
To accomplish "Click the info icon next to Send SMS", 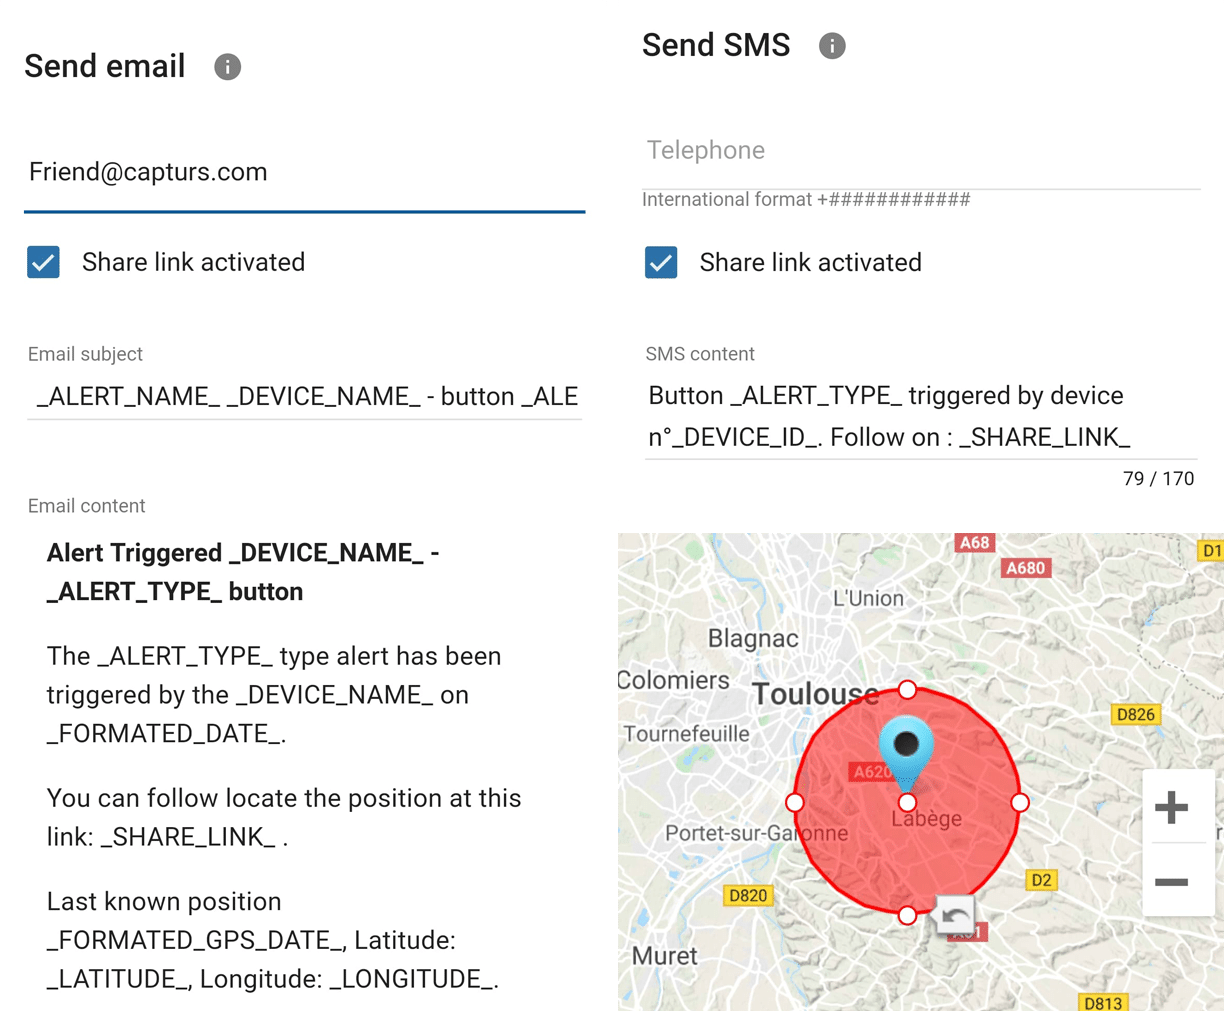I will tap(832, 46).
